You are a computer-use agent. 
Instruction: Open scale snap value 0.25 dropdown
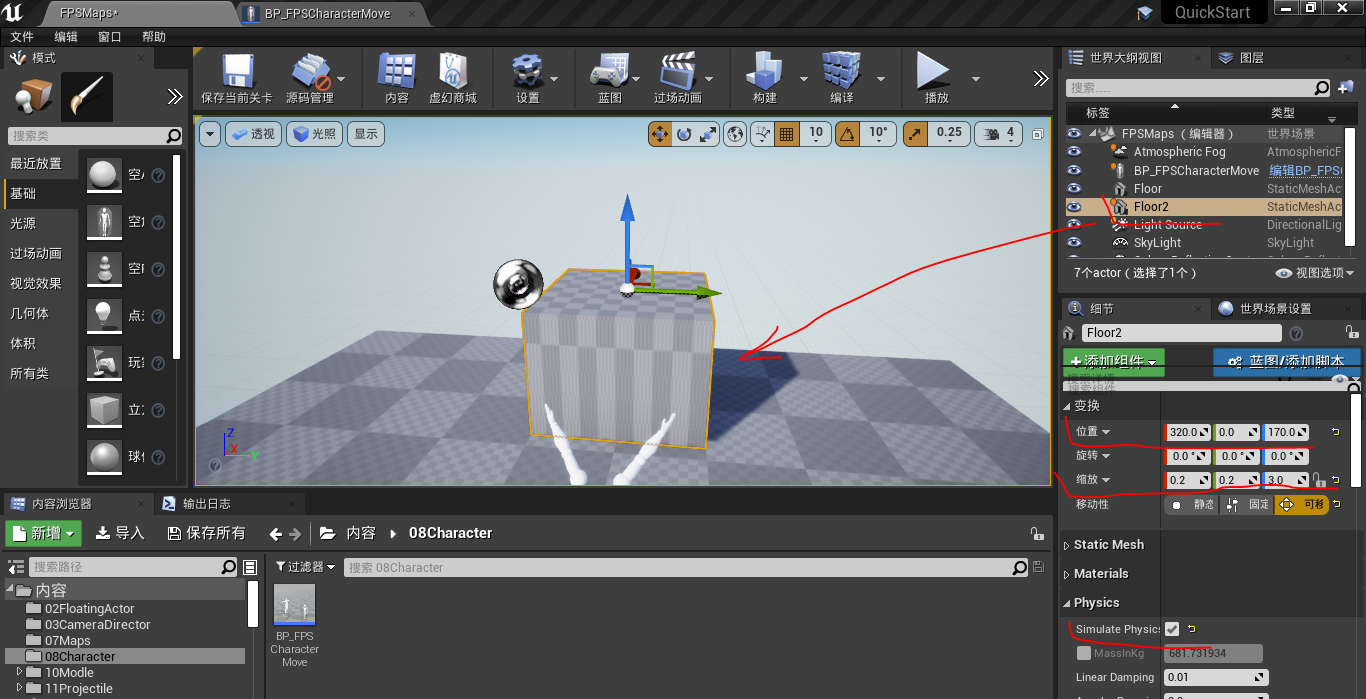[948, 133]
